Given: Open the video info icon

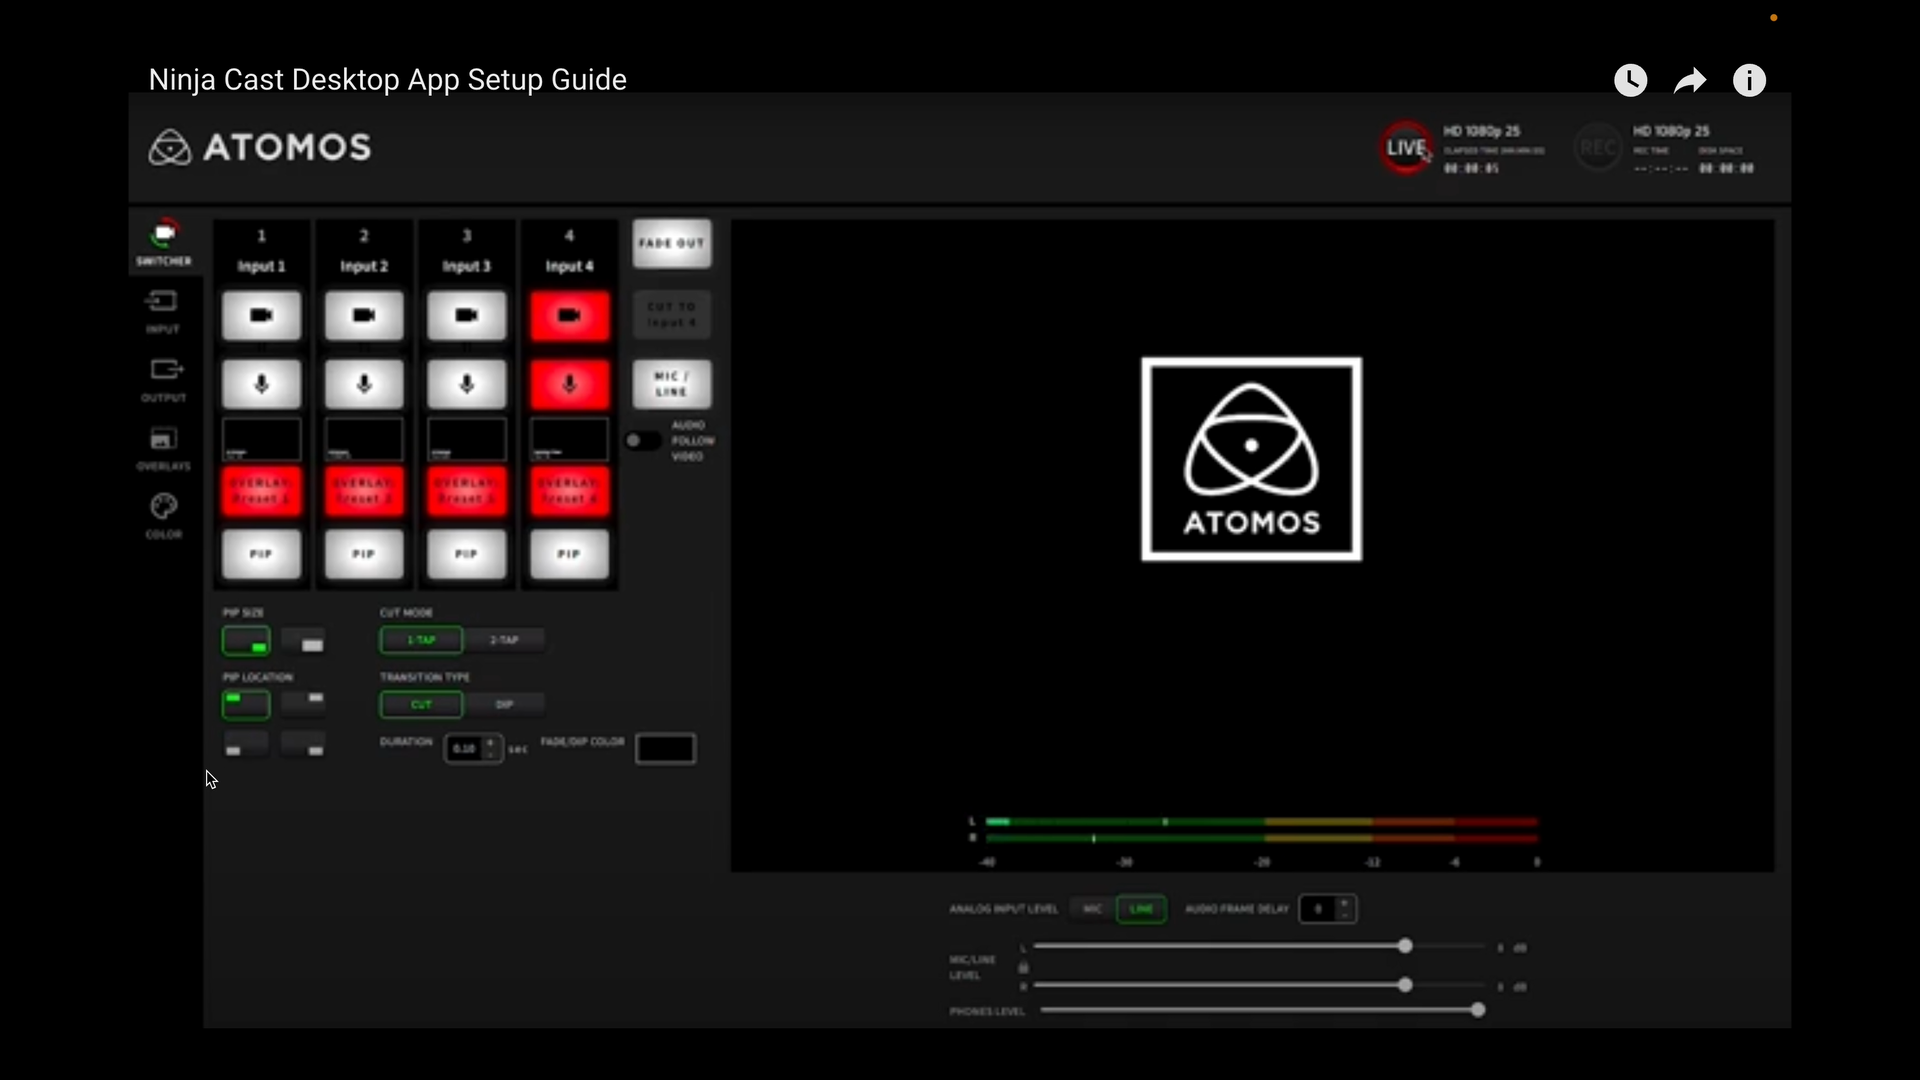Looking at the screenshot, I should 1749,80.
